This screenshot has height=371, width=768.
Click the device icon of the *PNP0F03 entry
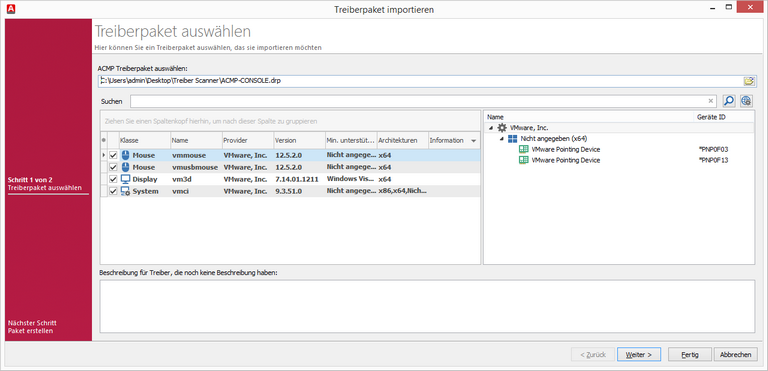[524, 149]
